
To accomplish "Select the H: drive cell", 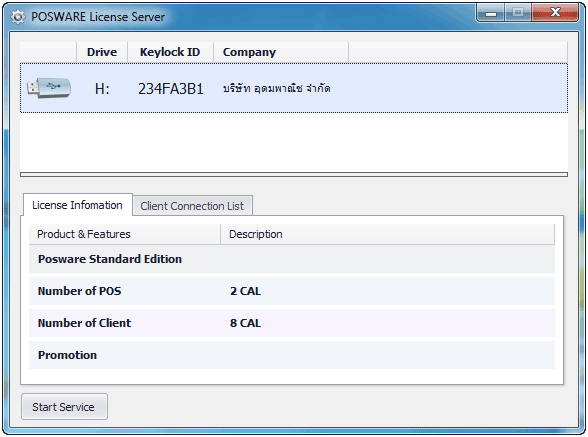I will 102,89.
